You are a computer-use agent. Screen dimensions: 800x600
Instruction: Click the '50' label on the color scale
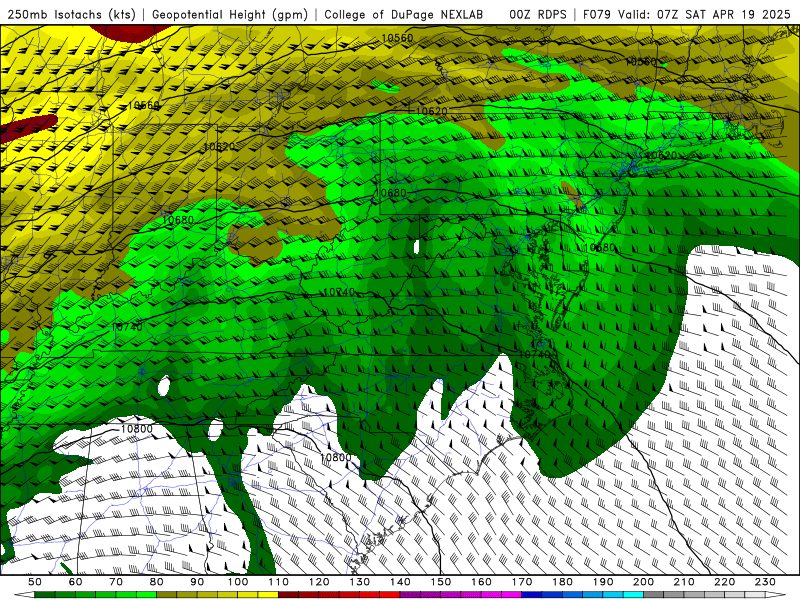click(35, 582)
